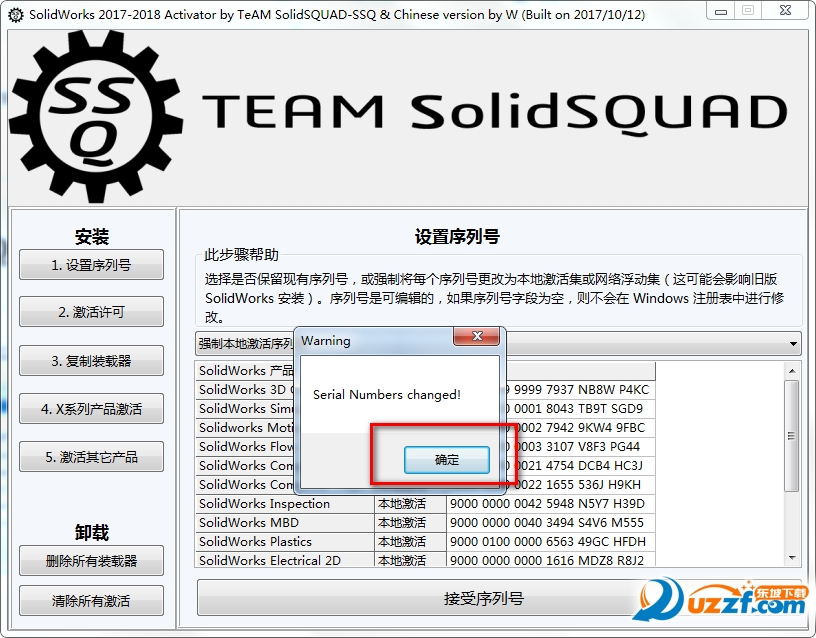Screen dimensions: 816x638
Task: Select the Solidworks Moti row name
Action: point(245,428)
